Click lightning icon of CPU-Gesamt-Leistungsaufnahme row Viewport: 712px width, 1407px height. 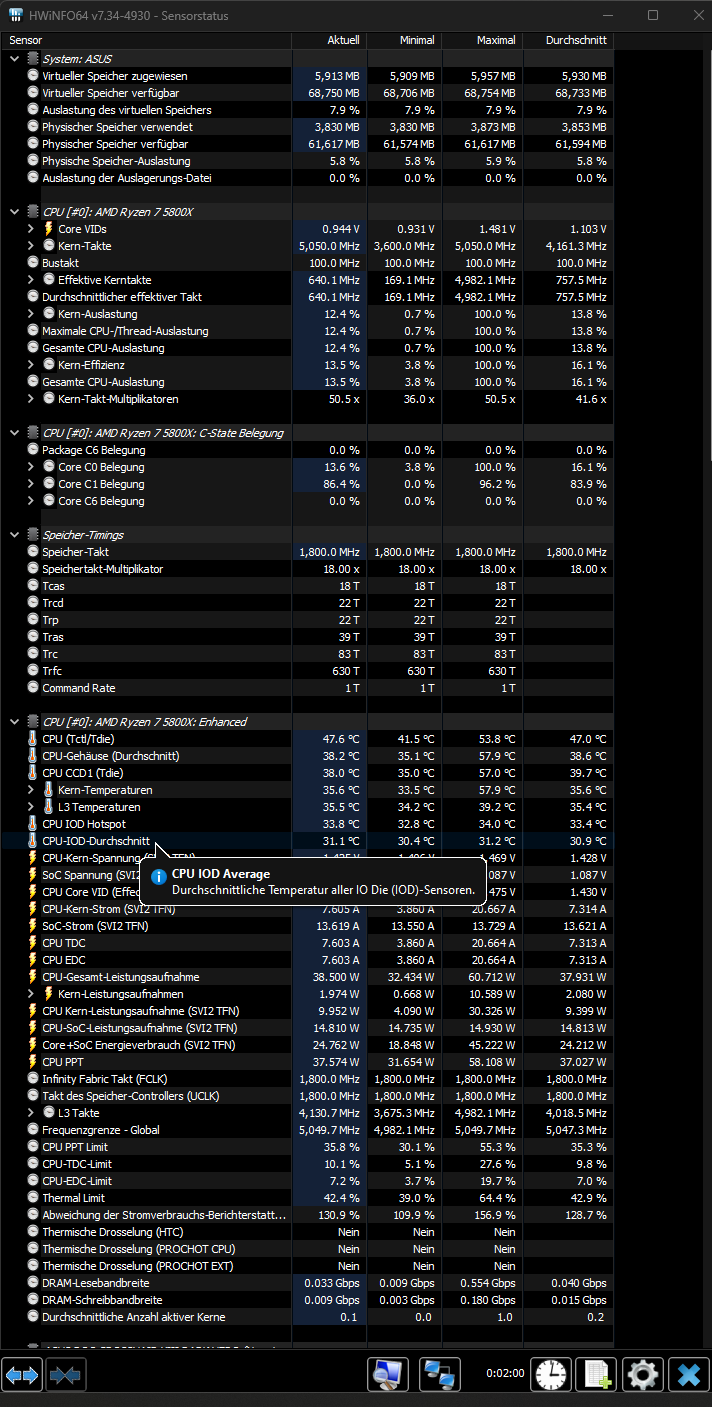click(x=33, y=977)
